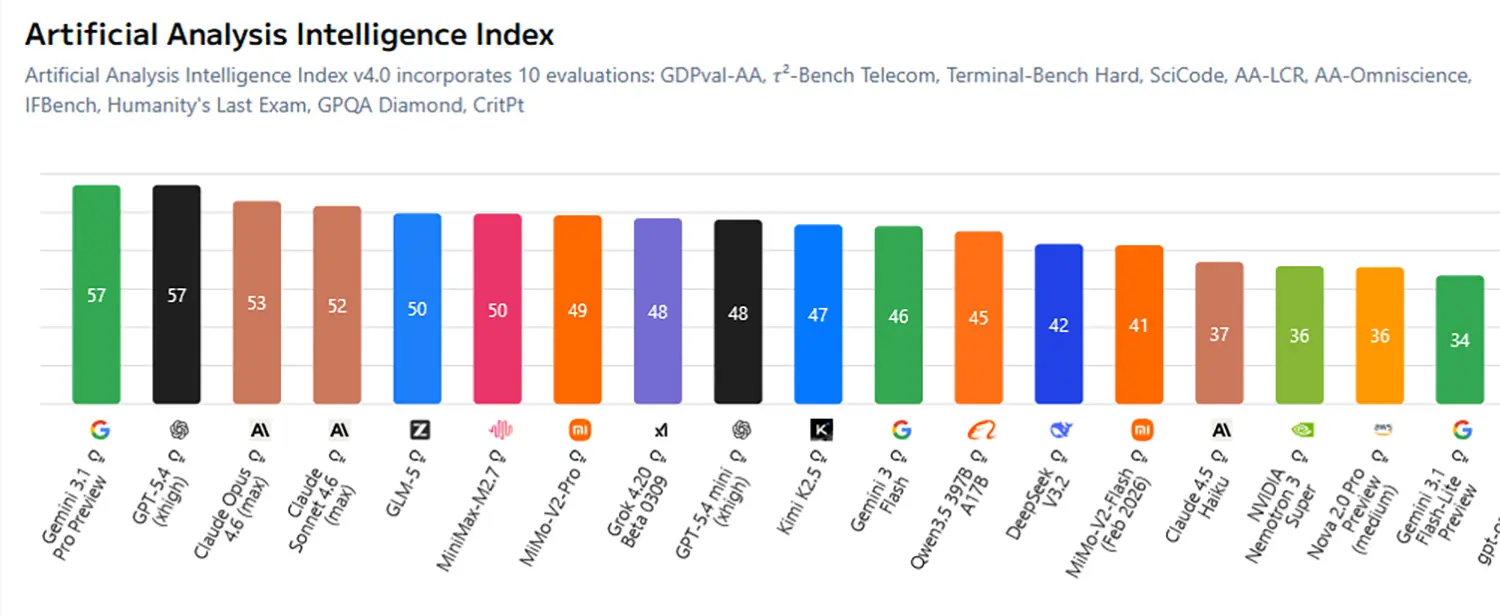1500x616 pixels.
Task: Click the OpenAI logo under the GPT-5.4 (xhigh) bar
Action: [x=180, y=430]
